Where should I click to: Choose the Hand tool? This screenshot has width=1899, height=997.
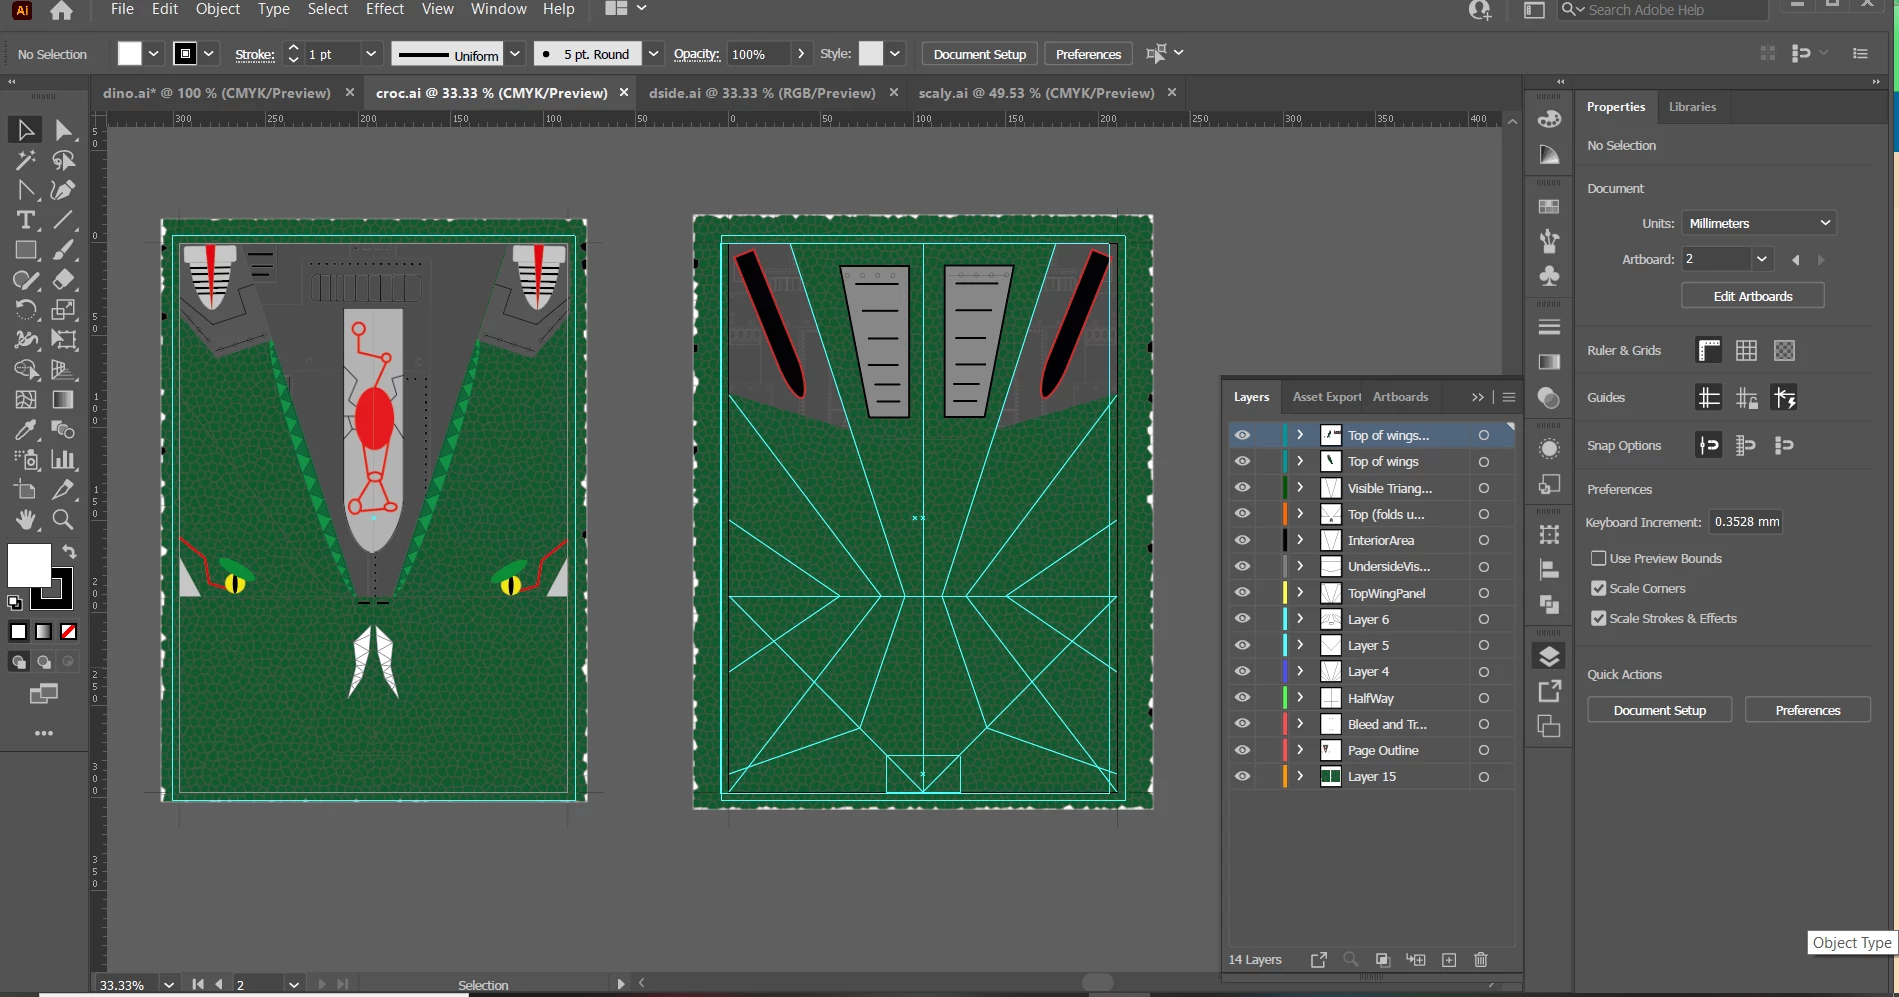point(25,520)
